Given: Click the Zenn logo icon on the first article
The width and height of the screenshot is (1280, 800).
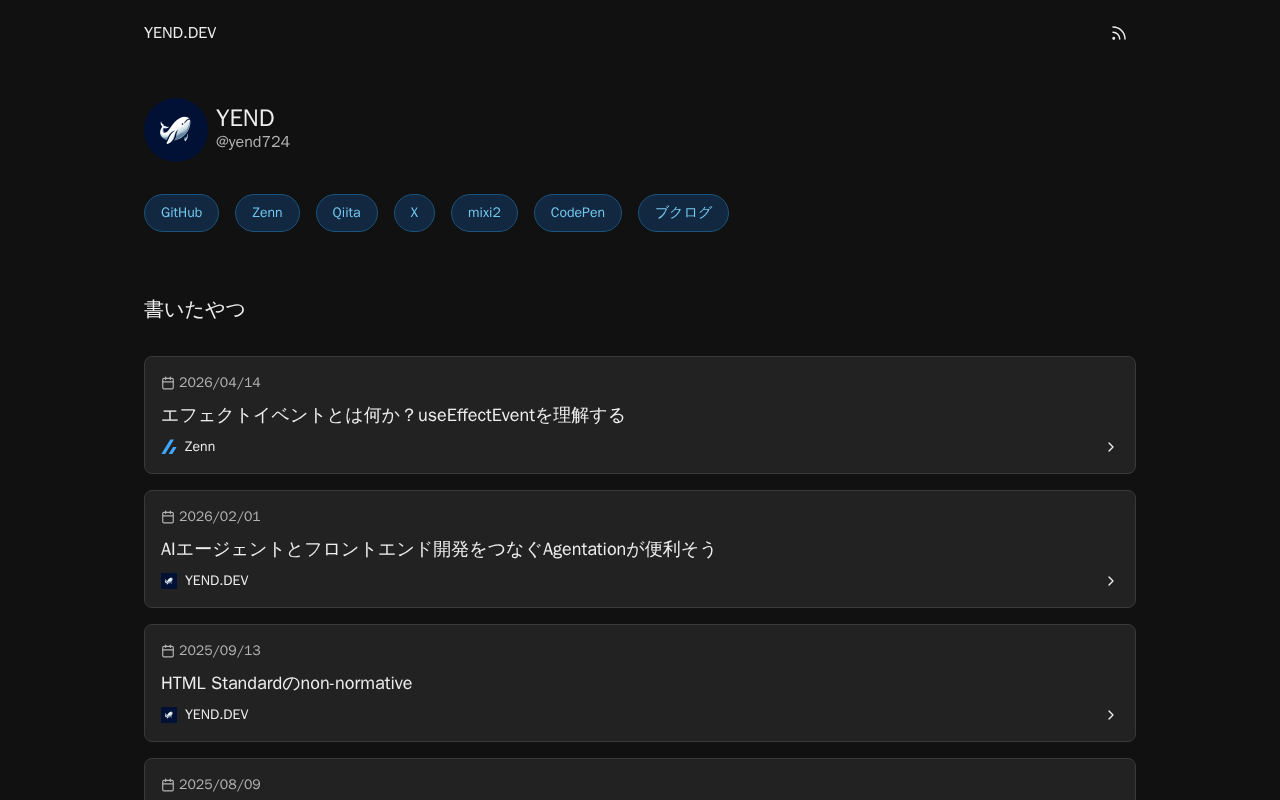Looking at the screenshot, I should (x=169, y=447).
